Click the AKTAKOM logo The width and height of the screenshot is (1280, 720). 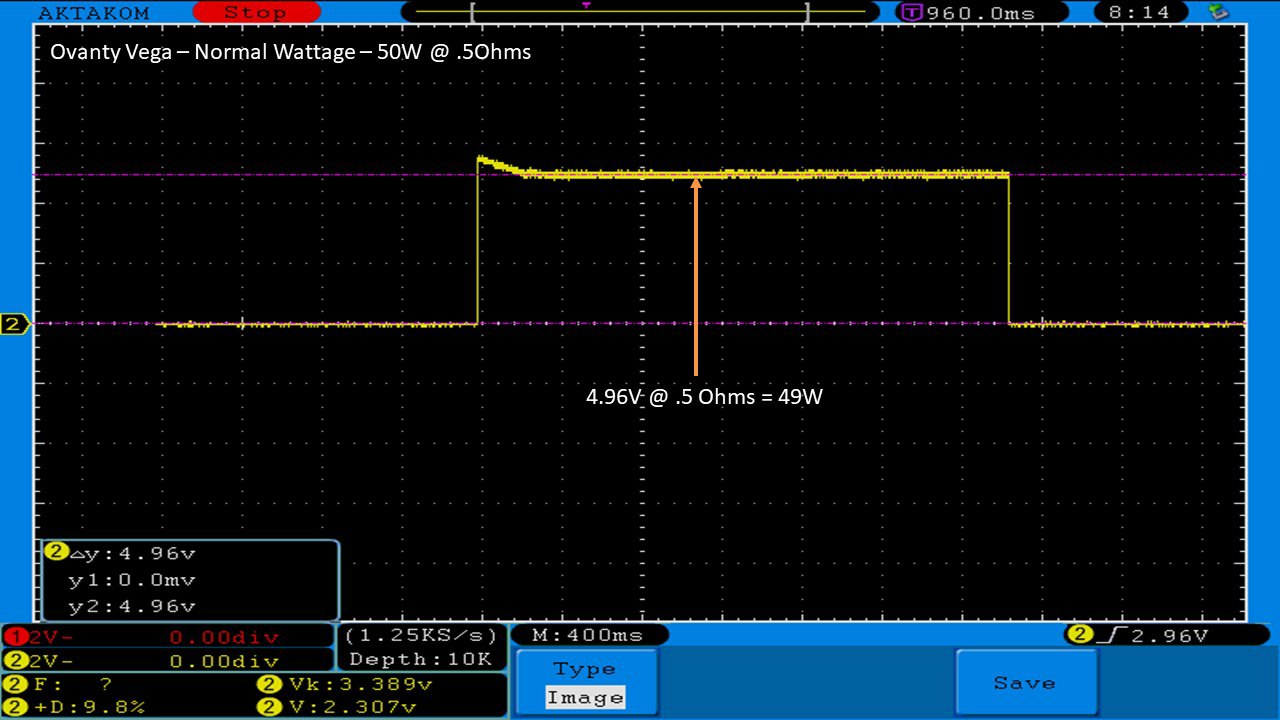pos(93,13)
